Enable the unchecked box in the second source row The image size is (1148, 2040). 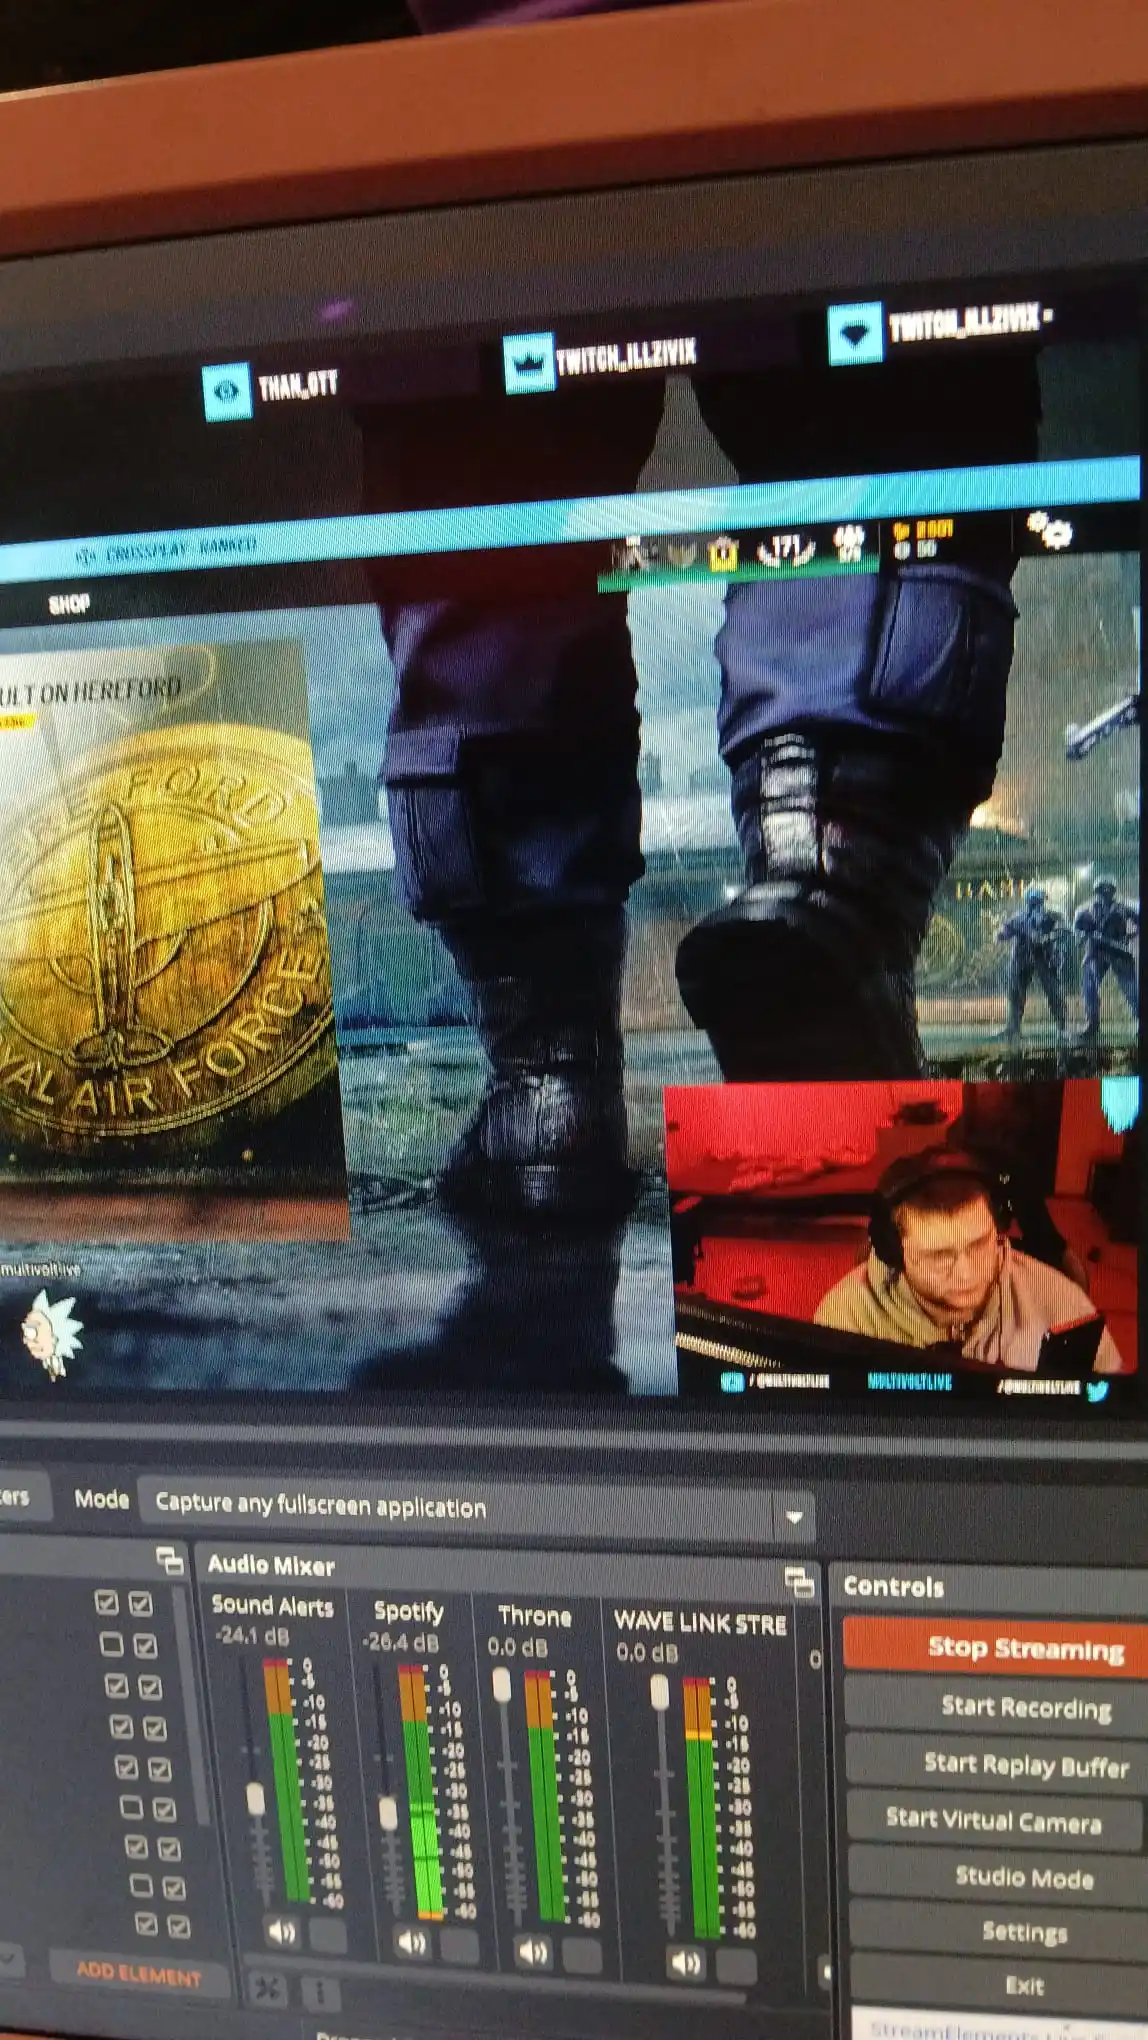point(112,1644)
